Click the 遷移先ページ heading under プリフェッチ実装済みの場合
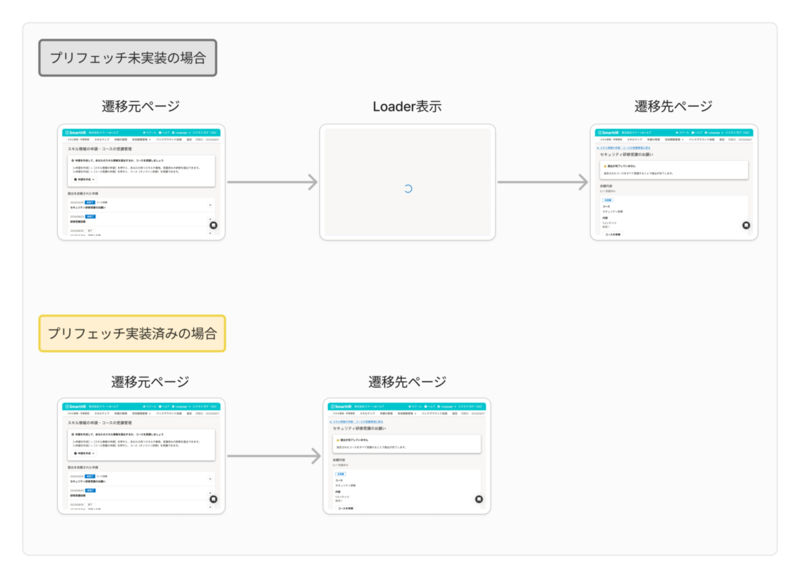 coord(407,382)
